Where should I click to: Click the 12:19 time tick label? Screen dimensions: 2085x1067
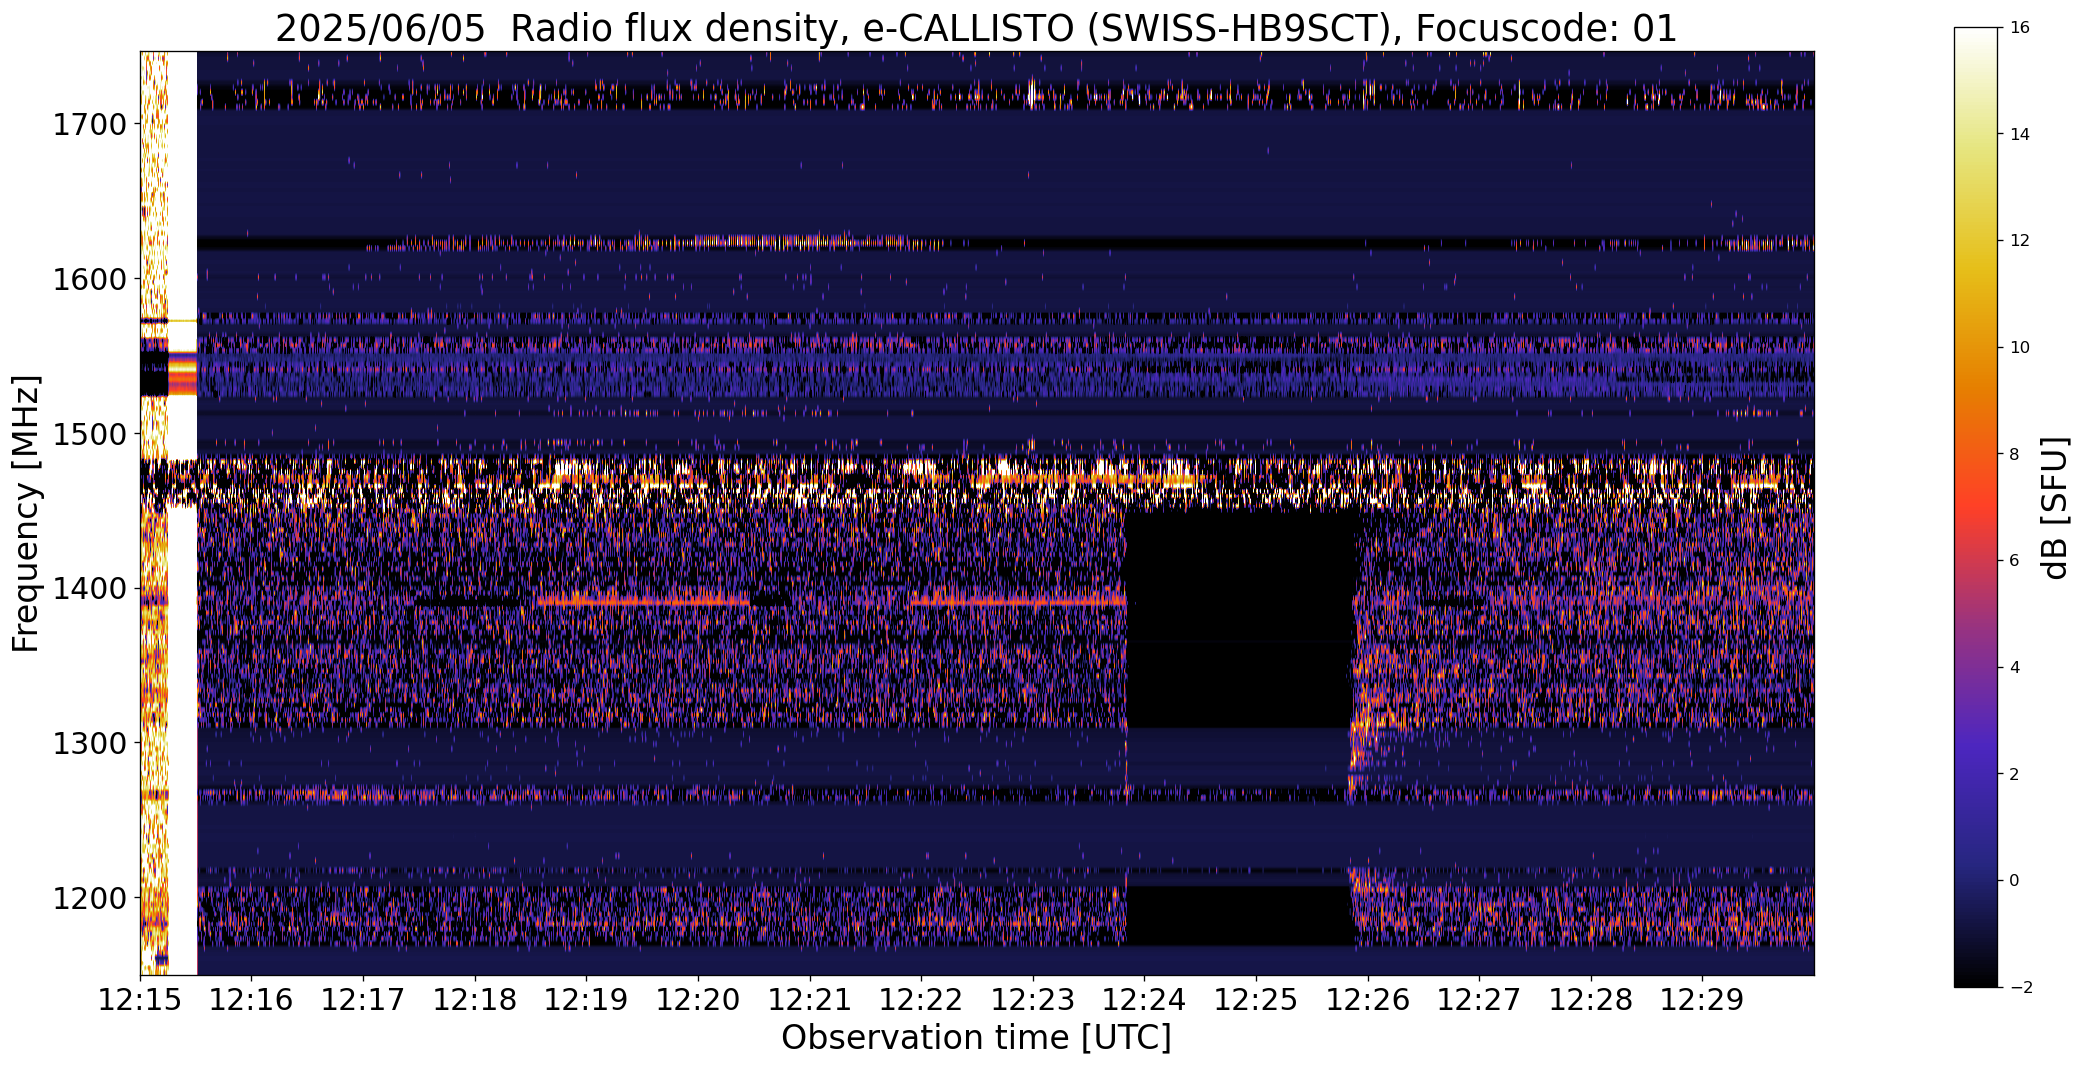point(587,999)
